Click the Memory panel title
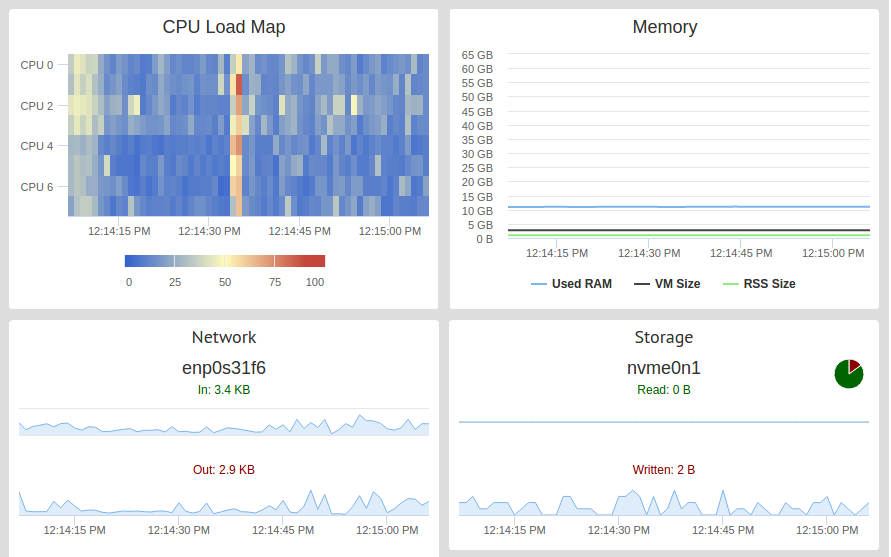The image size is (891, 557). tap(664, 27)
